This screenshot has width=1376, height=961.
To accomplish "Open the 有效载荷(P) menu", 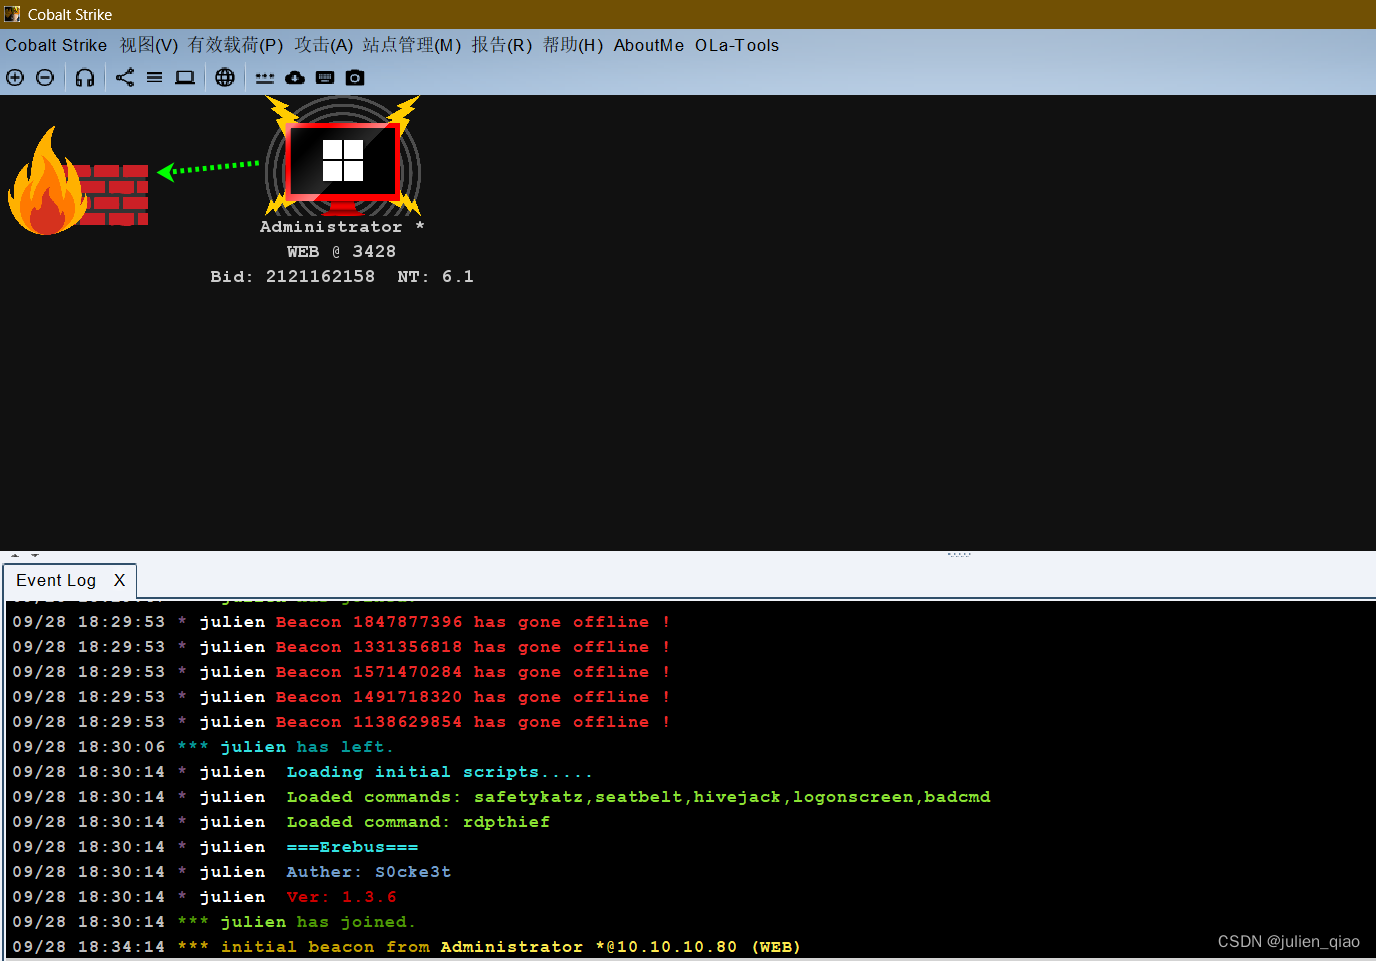I will click(x=236, y=45).
